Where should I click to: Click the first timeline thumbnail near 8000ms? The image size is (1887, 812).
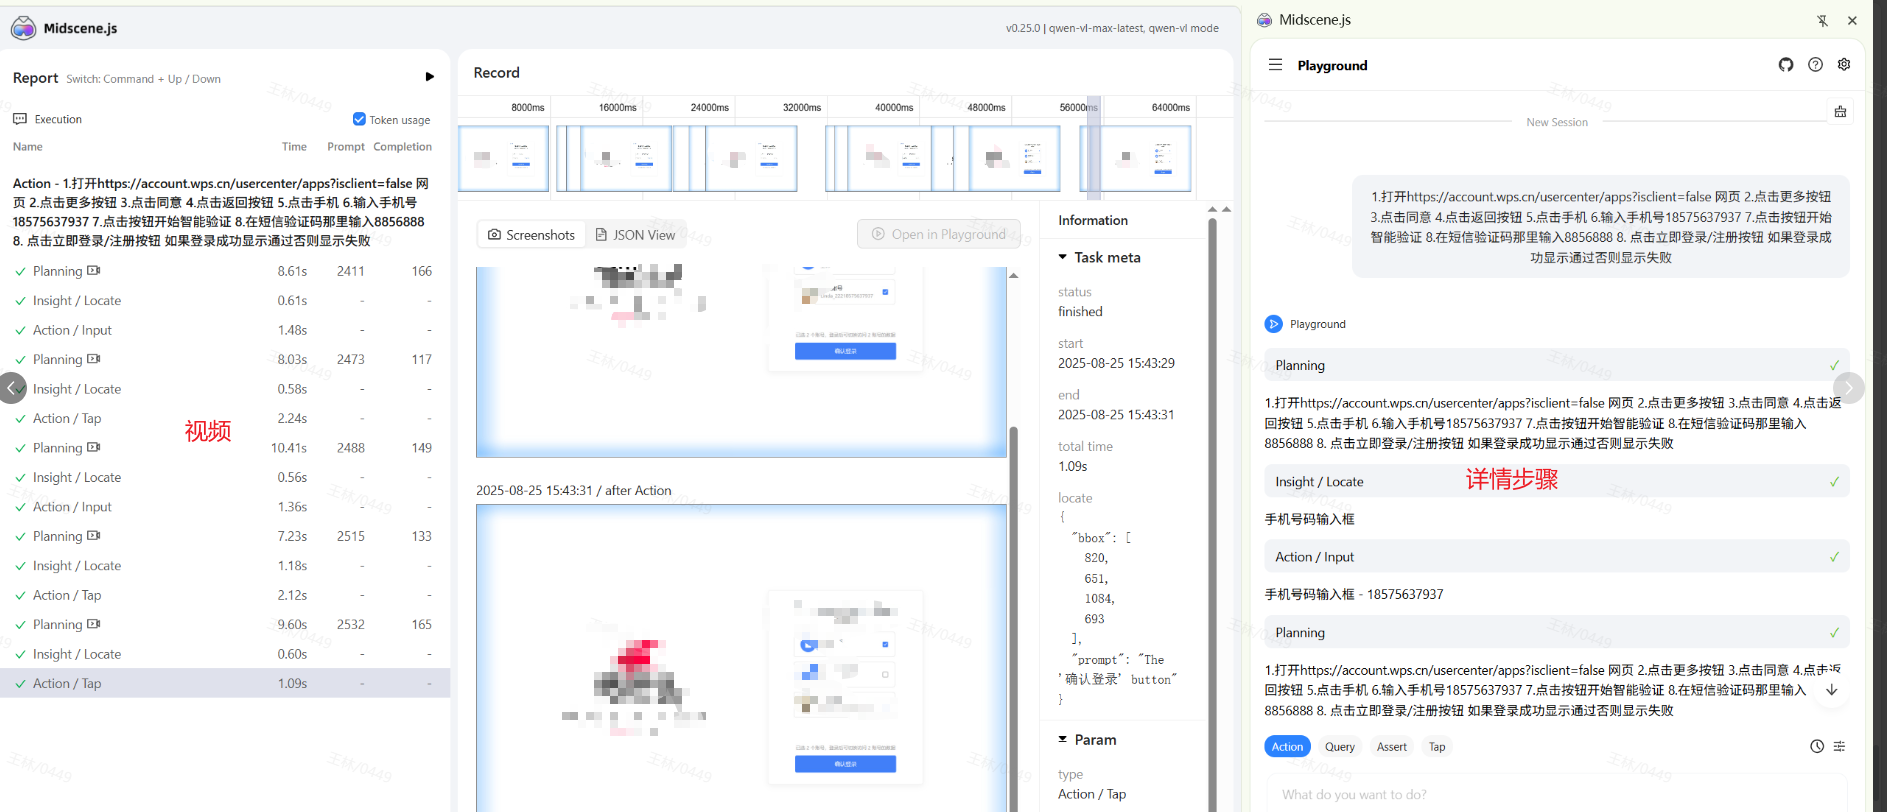pos(503,158)
